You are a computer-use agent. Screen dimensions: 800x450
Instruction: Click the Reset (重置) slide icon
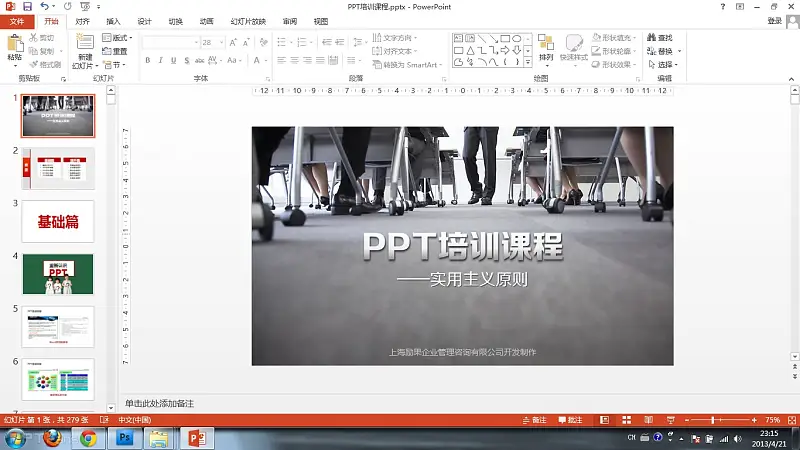point(115,51)
